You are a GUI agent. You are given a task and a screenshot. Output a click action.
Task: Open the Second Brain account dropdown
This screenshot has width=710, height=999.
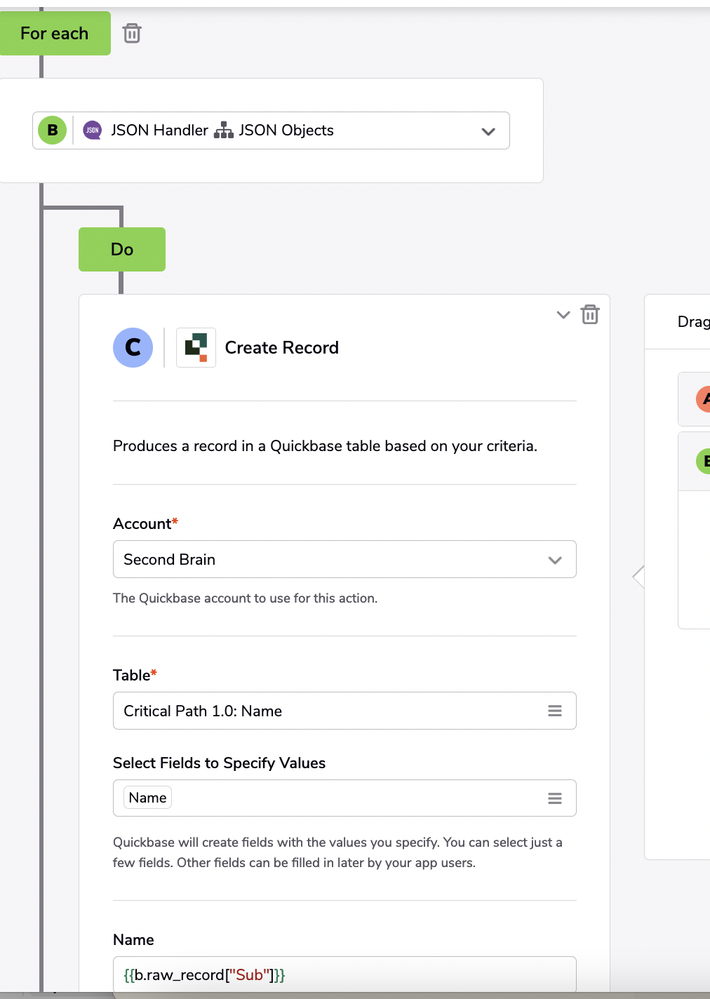coord(345,559)
